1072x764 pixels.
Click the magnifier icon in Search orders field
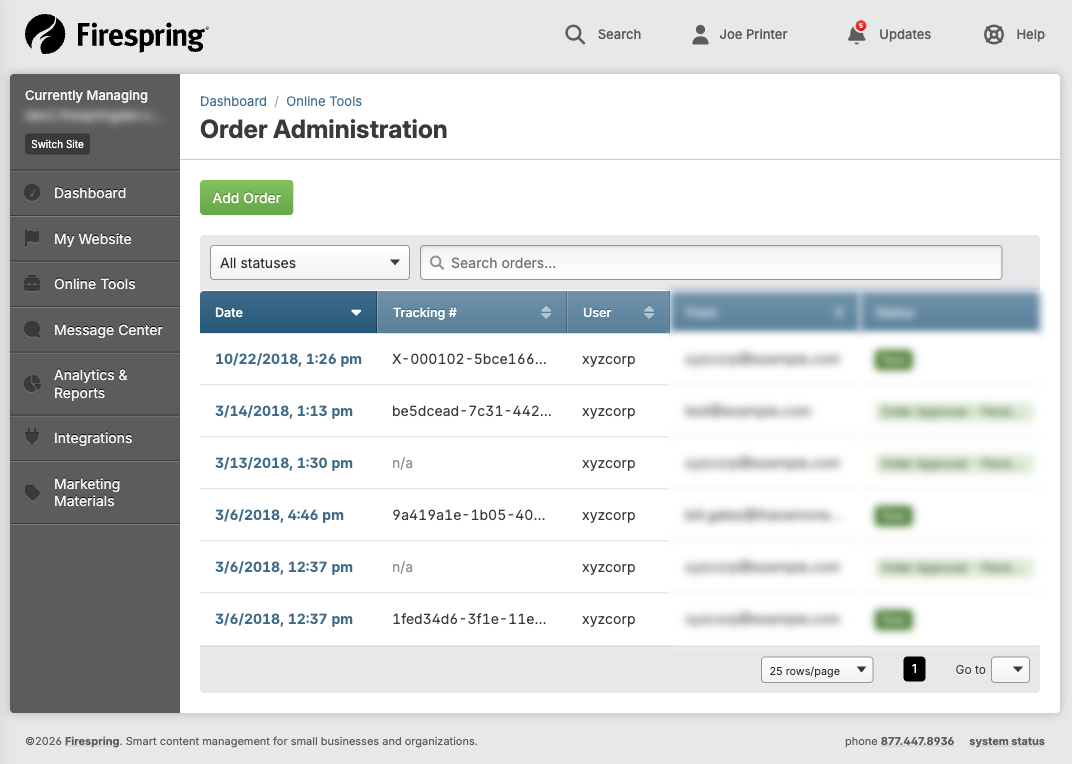pos(437,263)
